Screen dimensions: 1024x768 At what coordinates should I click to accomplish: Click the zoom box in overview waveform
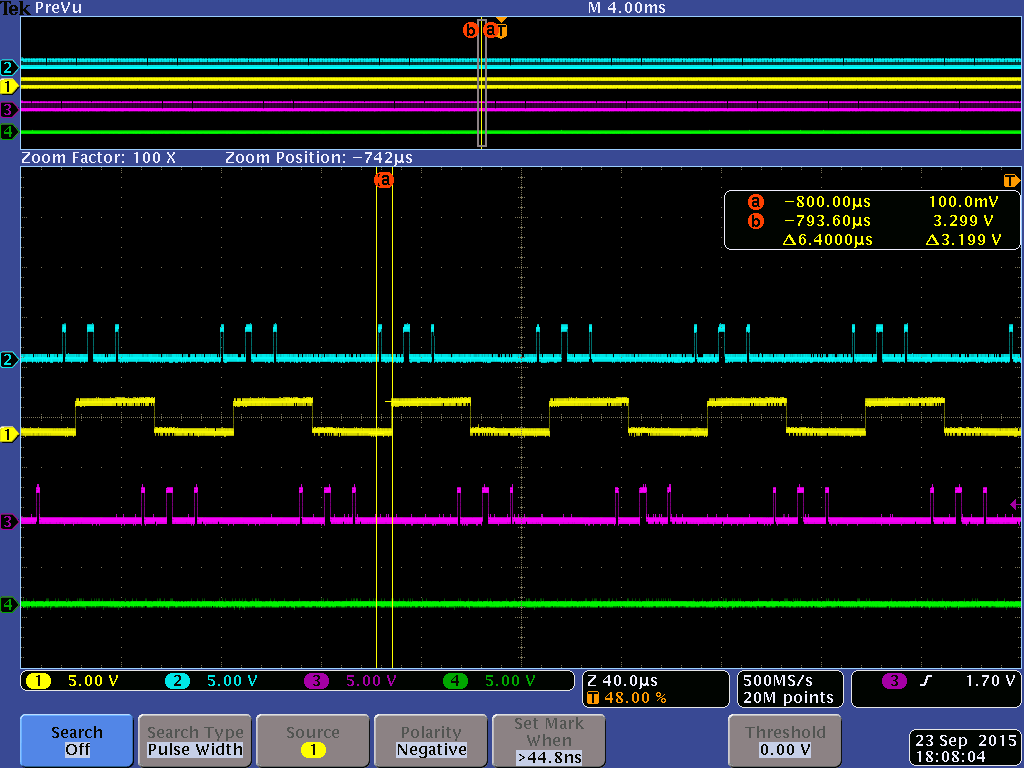coord(482,84)
